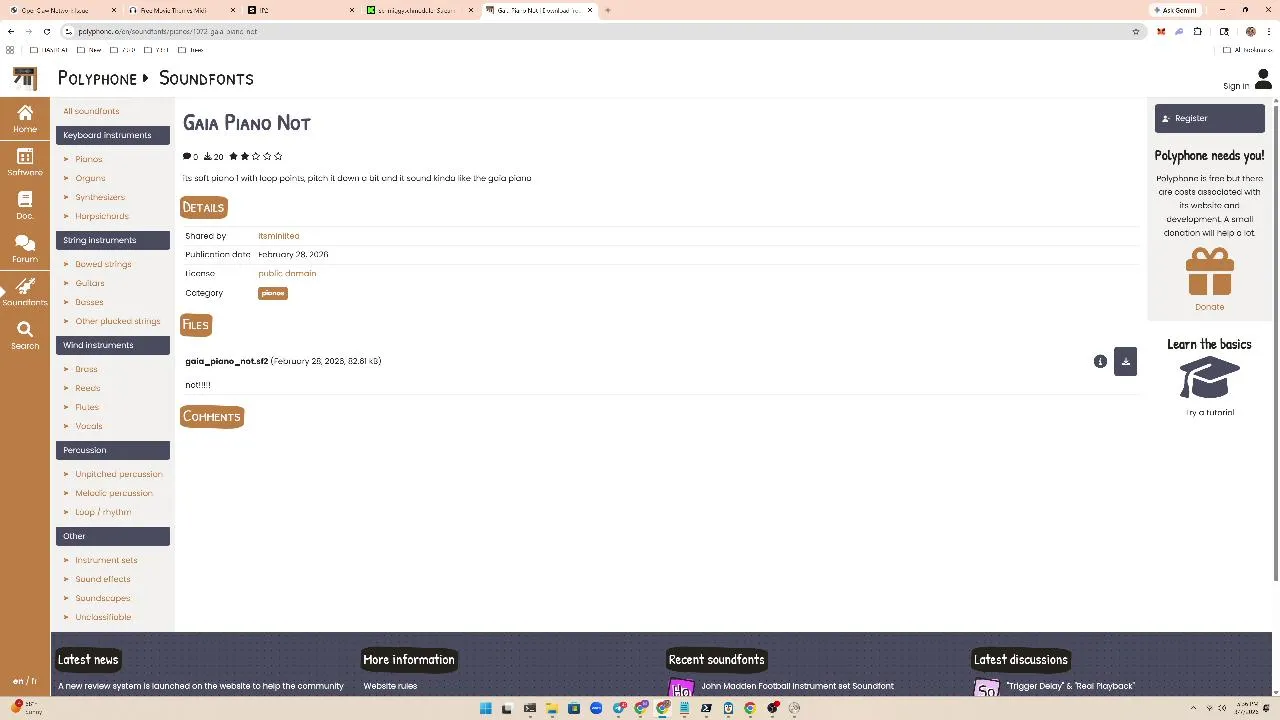Click the Polyphone breadcrumb link
The width and height of the screenshot is (1280, 720).
point(97,78)
